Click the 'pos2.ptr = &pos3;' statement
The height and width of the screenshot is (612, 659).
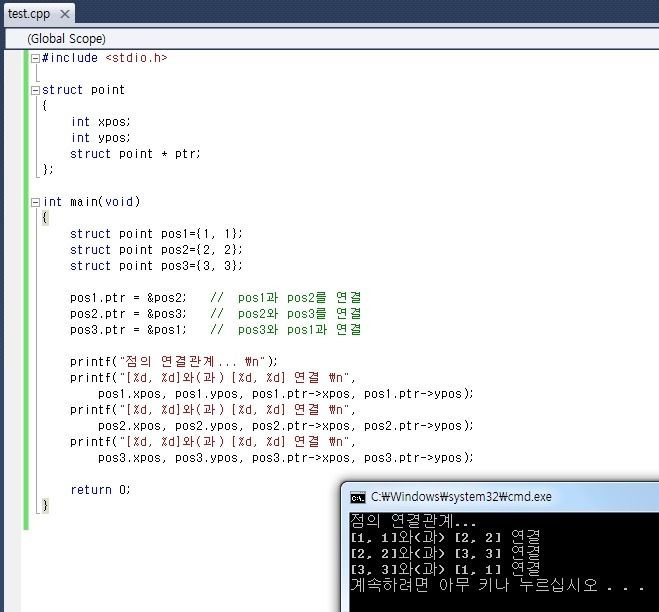(x=128, y=314)
